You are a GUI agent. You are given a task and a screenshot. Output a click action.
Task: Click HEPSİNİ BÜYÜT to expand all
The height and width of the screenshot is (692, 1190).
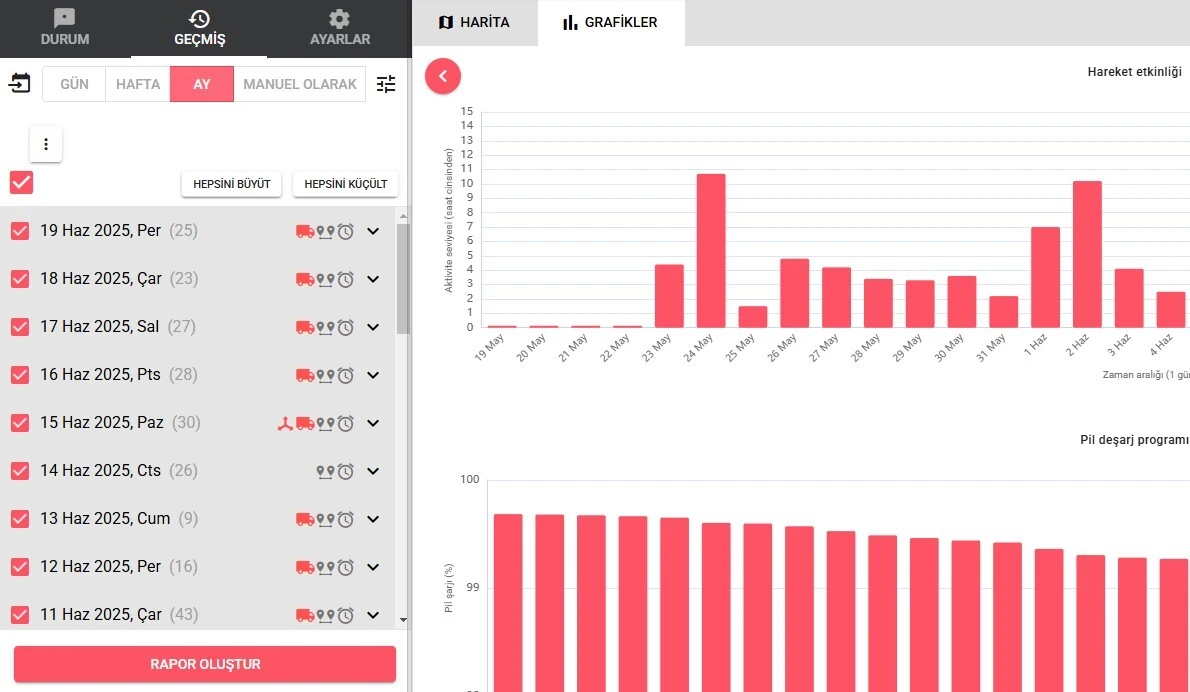231,184
